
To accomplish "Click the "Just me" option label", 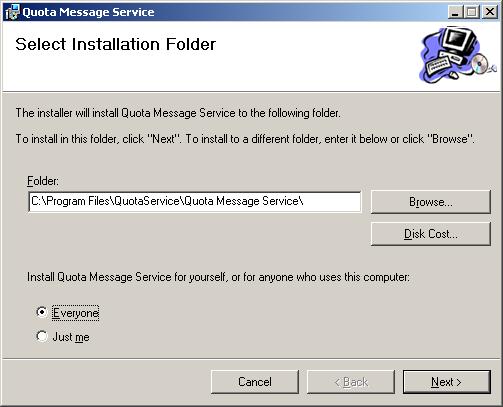I will [x=71, y=337].
